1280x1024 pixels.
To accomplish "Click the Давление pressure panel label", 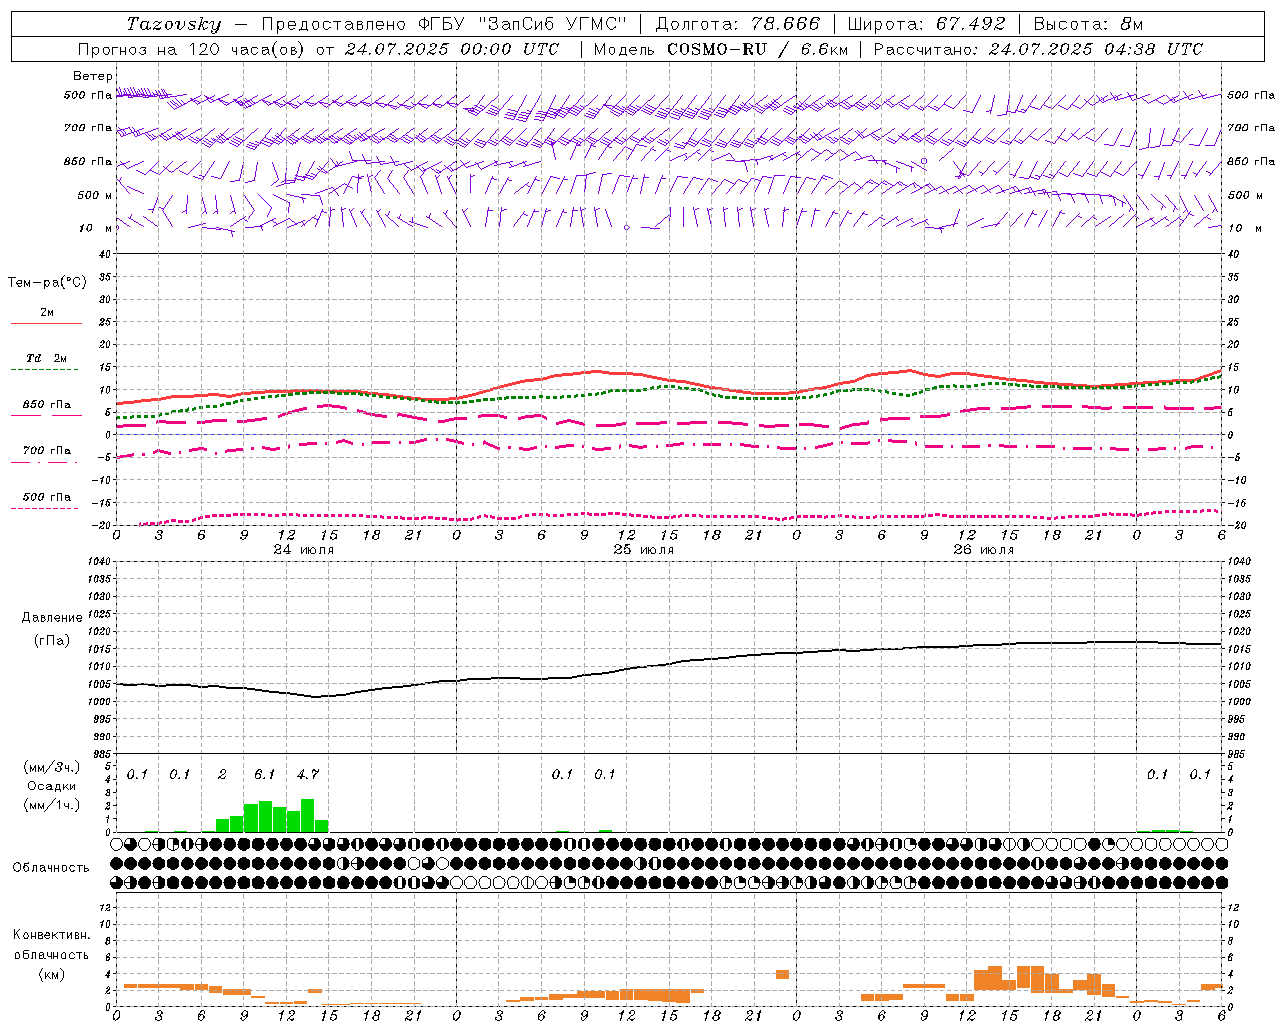I will (x=52, y=618).
